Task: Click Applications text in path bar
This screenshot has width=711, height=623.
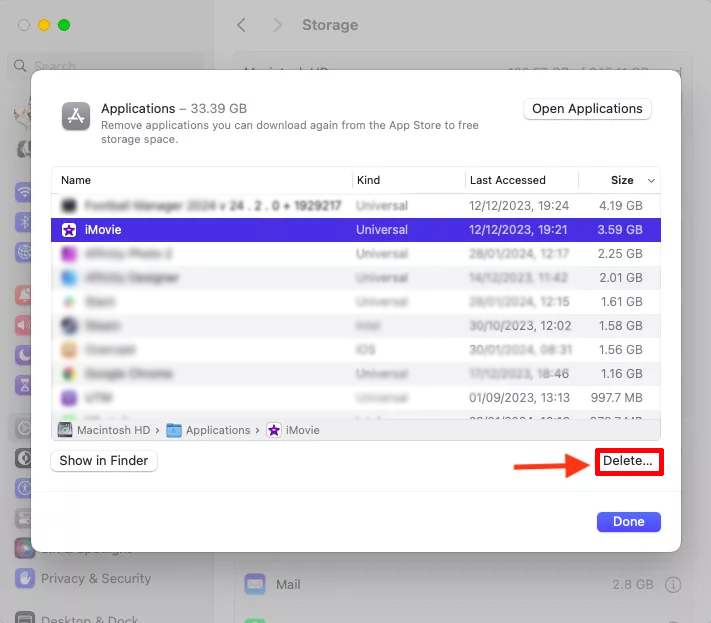Action: (218, 430)
